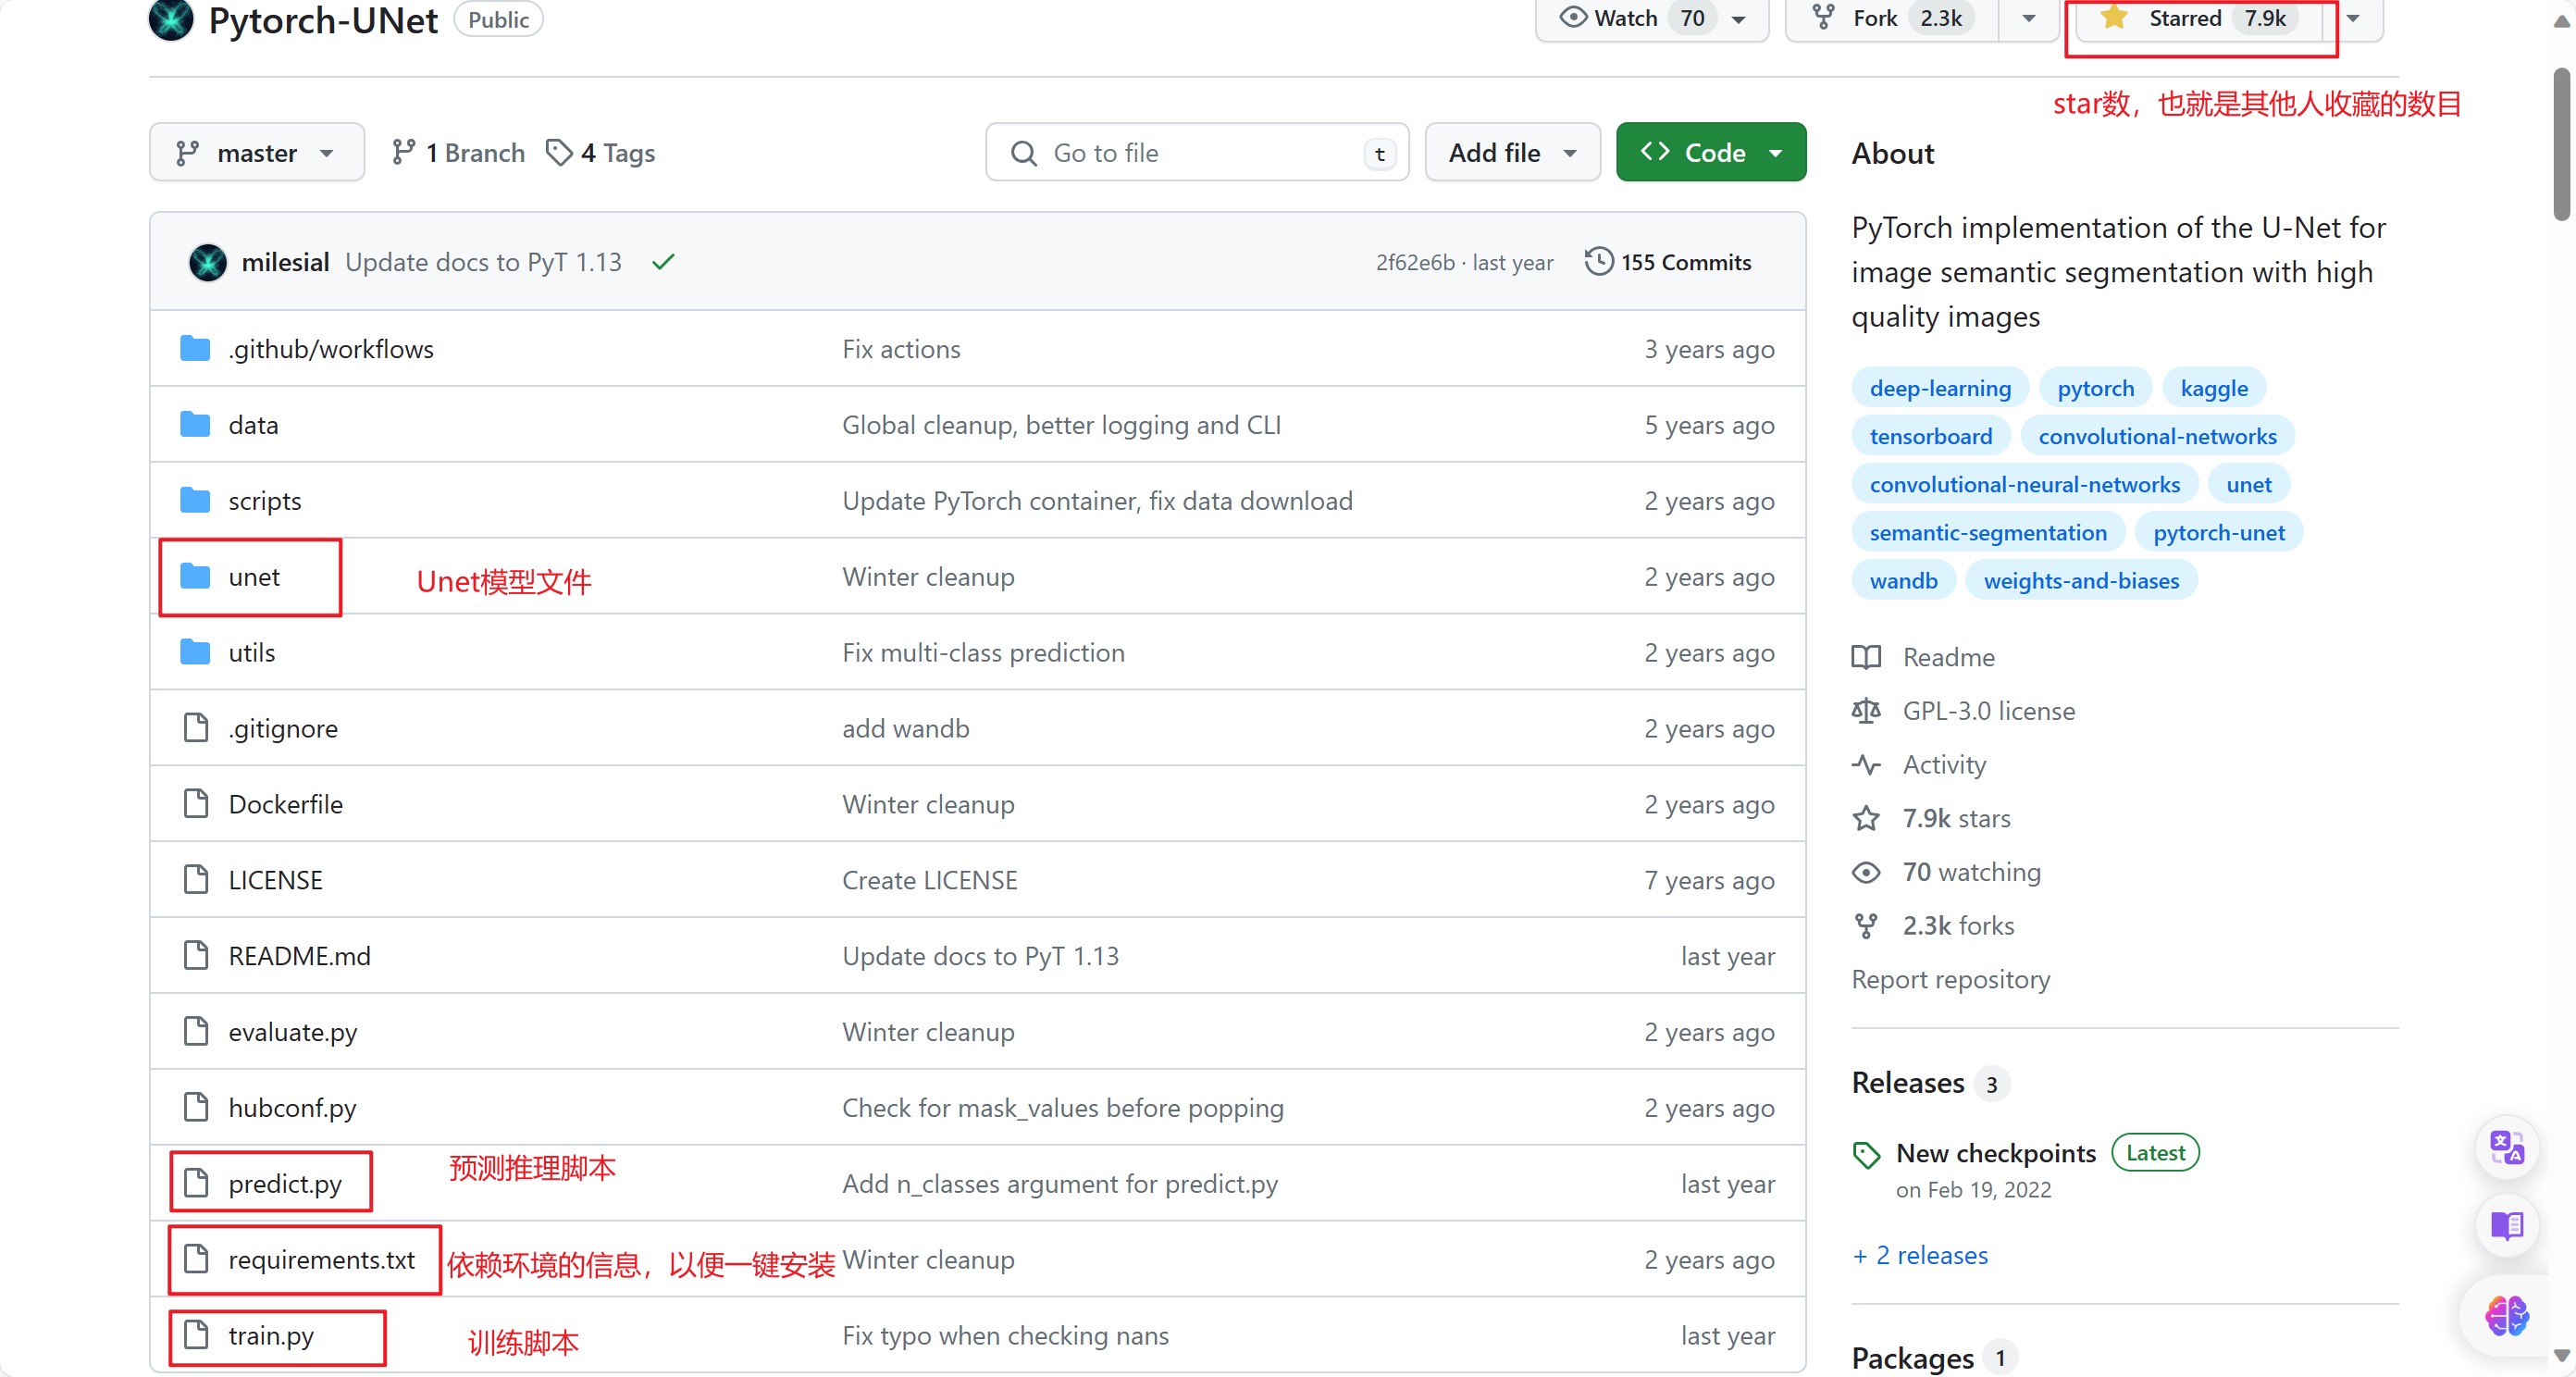Select the unet topic tag
Image resolution: width=2576 pixels, height=1377 pixels.
pyautogui.click(x=2249, y=485)
